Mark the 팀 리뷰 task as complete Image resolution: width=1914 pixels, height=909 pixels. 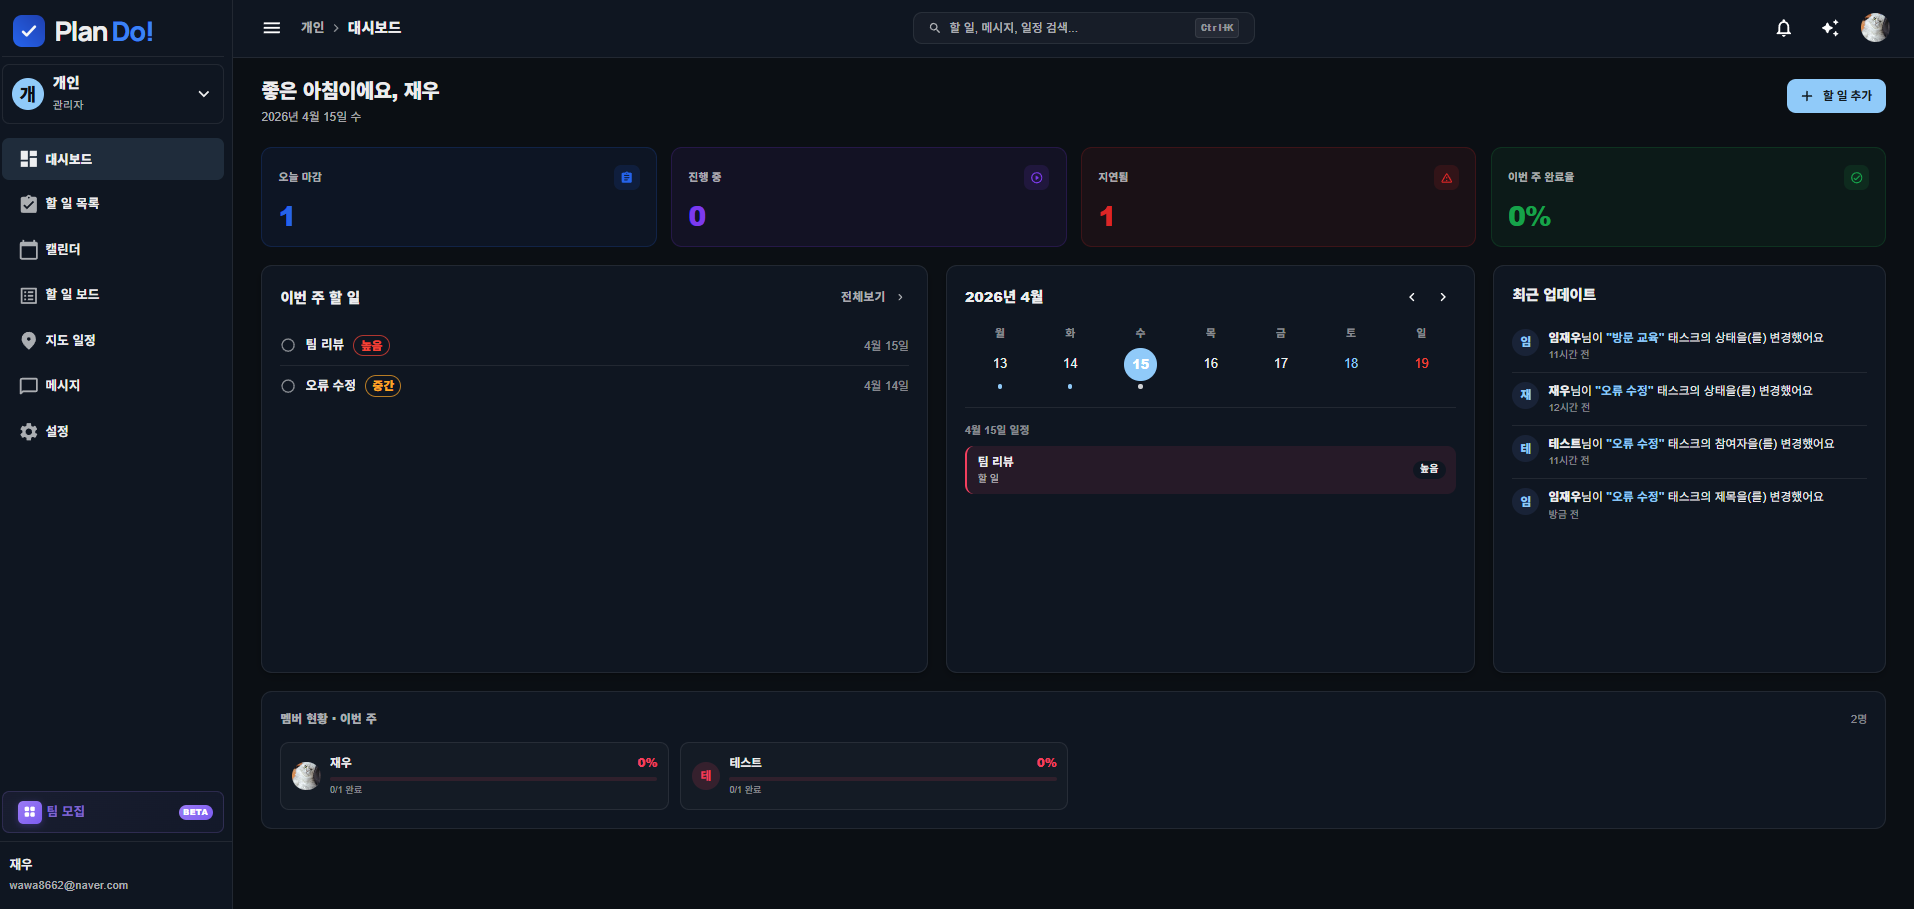click(x=288, y=345)
